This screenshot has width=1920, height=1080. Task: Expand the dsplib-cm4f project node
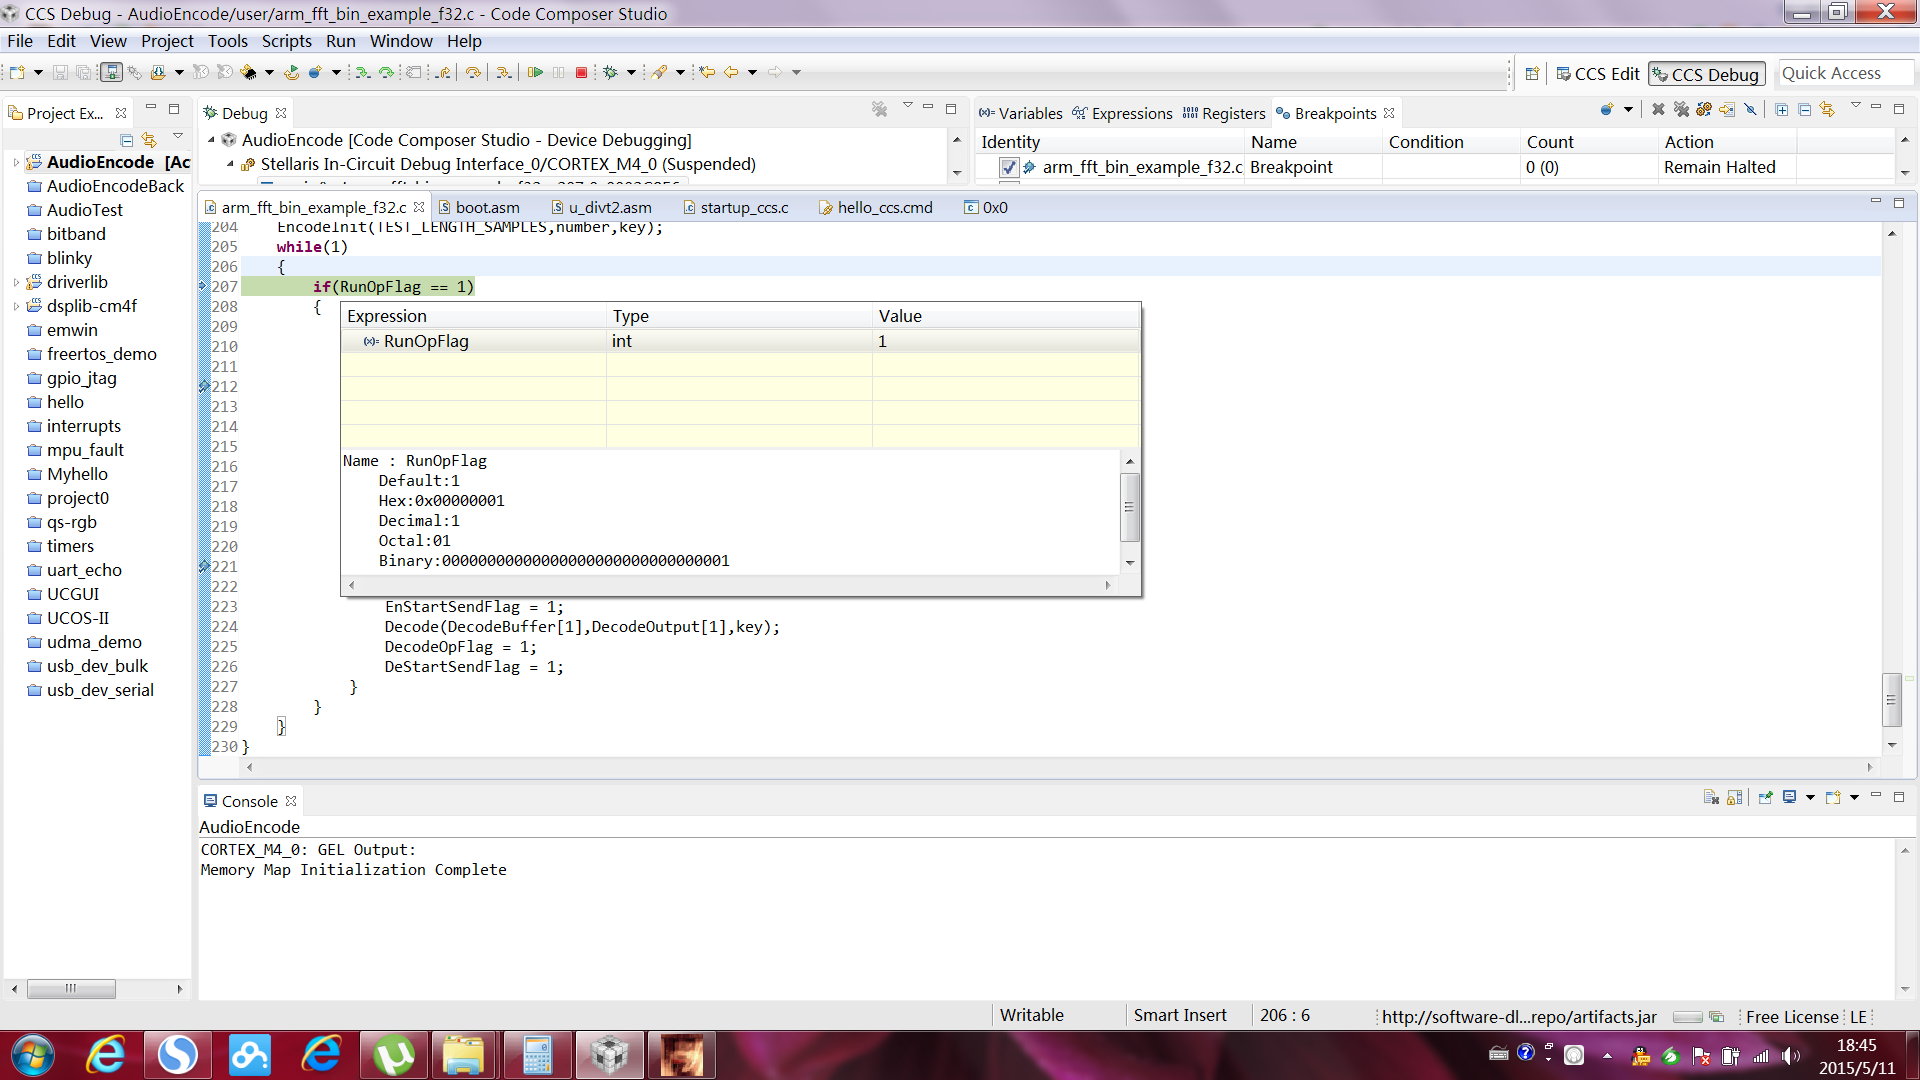coord(16,306)
